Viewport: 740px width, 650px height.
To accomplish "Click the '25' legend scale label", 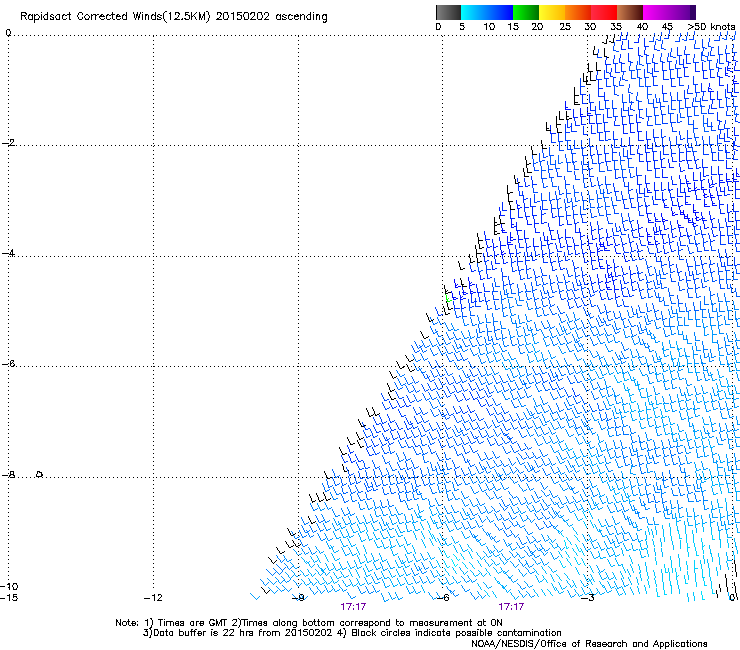I will tap(565, 27).
